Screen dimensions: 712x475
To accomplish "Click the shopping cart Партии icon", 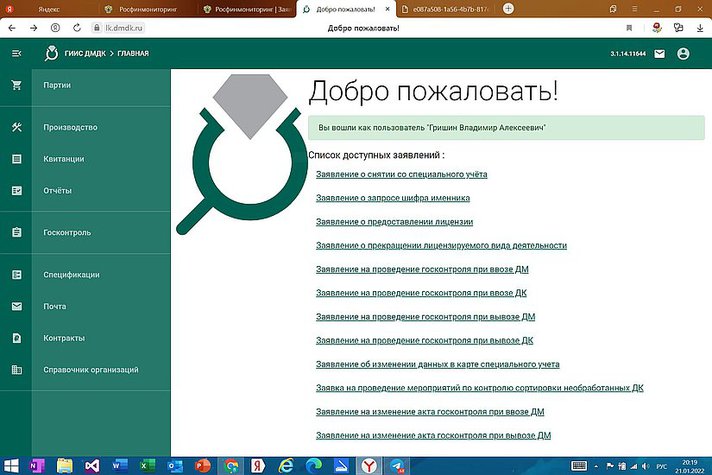I will pyautogui.click(x=16, y=86).
